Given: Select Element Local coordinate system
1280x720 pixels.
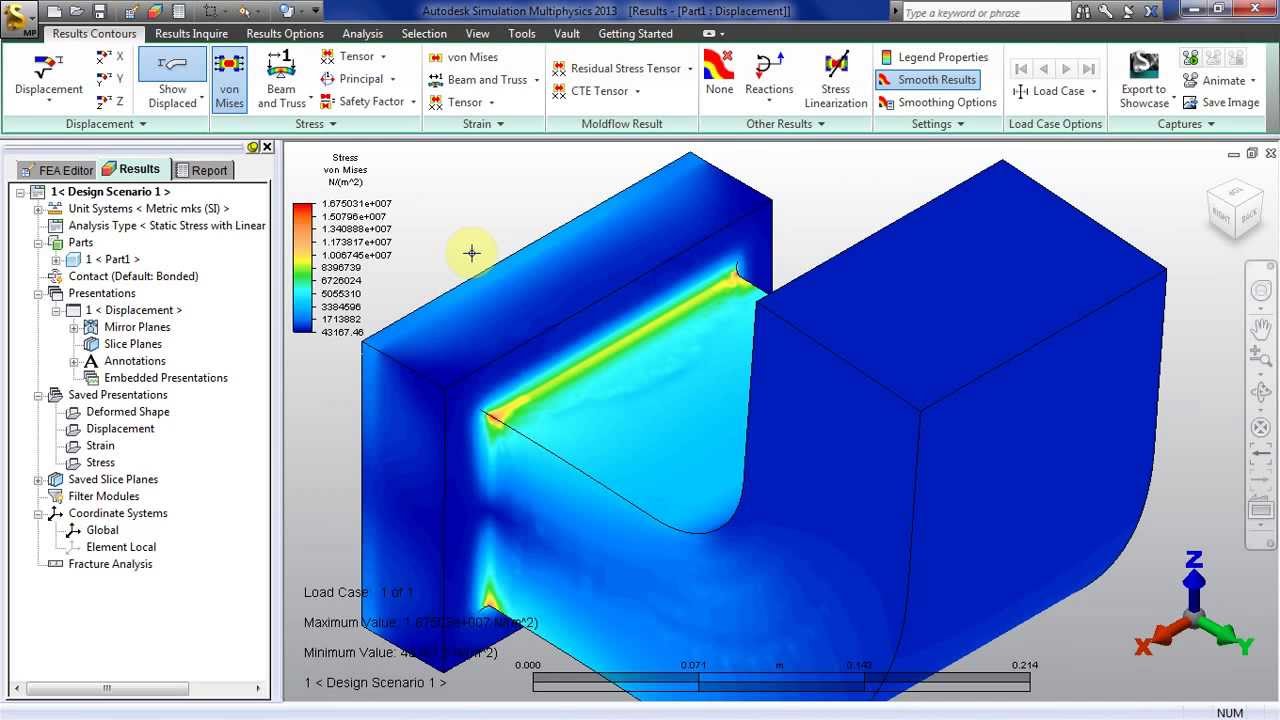Looking at the screenshot, I should pyautogui.click(x=121, y=547).
